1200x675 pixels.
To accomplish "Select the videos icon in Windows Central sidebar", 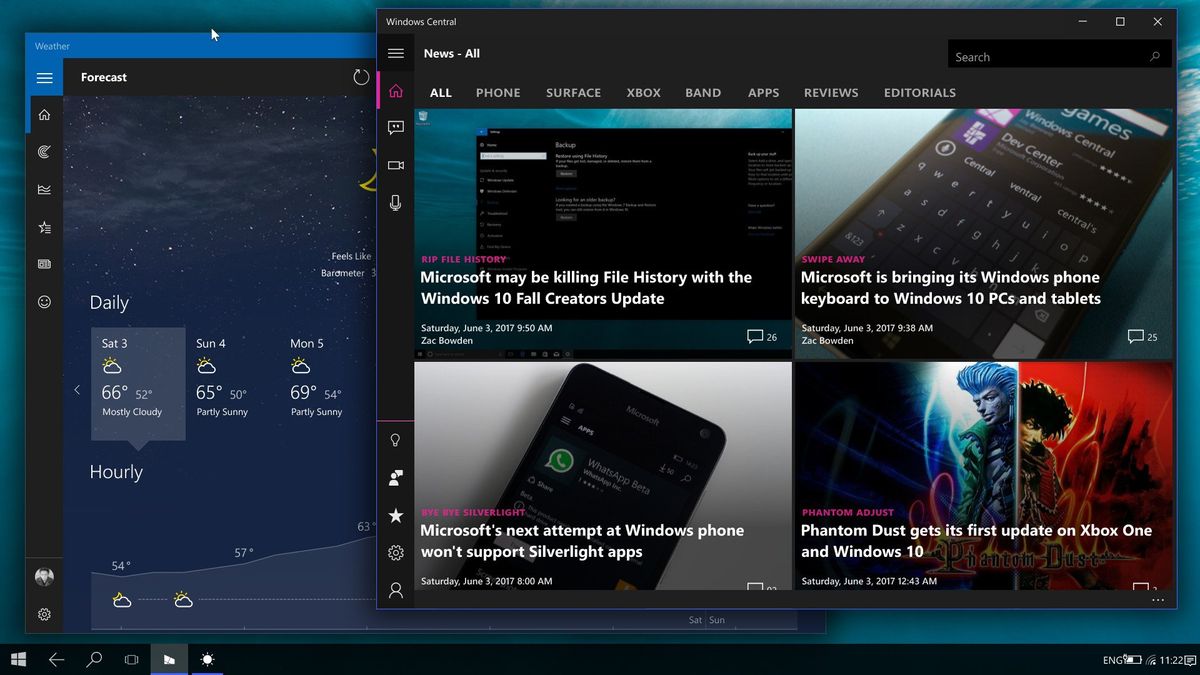I will pos(395,165).
